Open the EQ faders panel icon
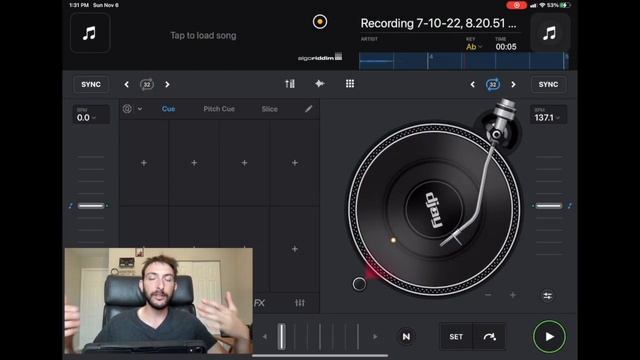 (x=300, y=303)
